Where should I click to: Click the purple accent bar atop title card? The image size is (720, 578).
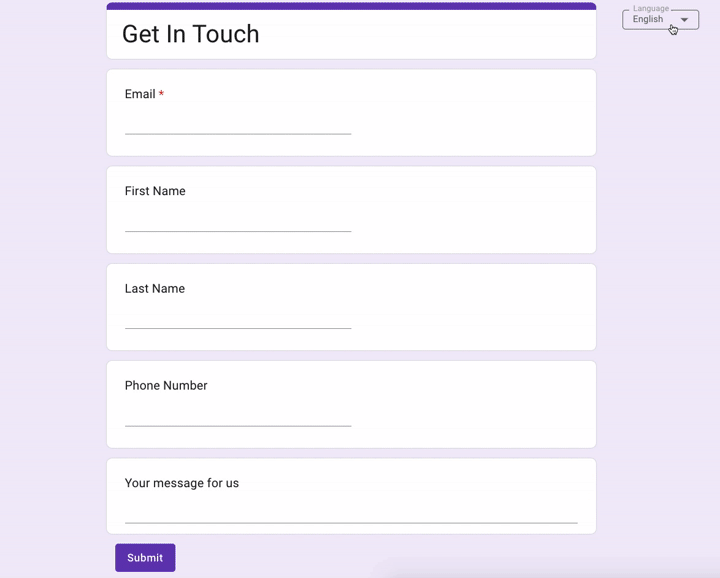[351, 6]
